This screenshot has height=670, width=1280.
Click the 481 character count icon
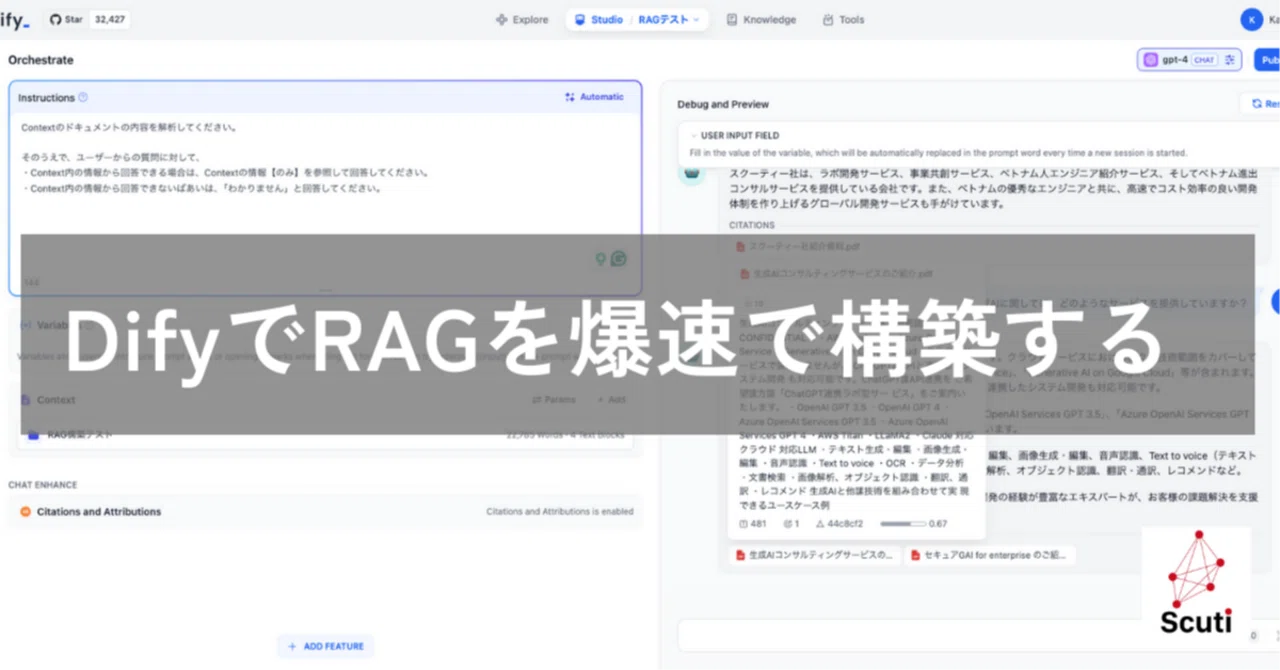pyautogui.click(x=743, y=523)
